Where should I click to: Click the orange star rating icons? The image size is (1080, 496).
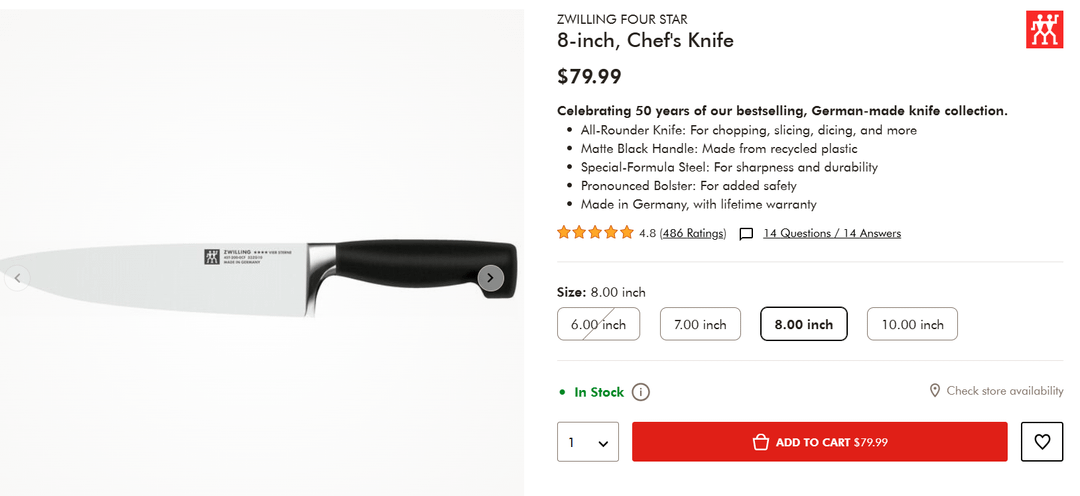coord(595,233)
